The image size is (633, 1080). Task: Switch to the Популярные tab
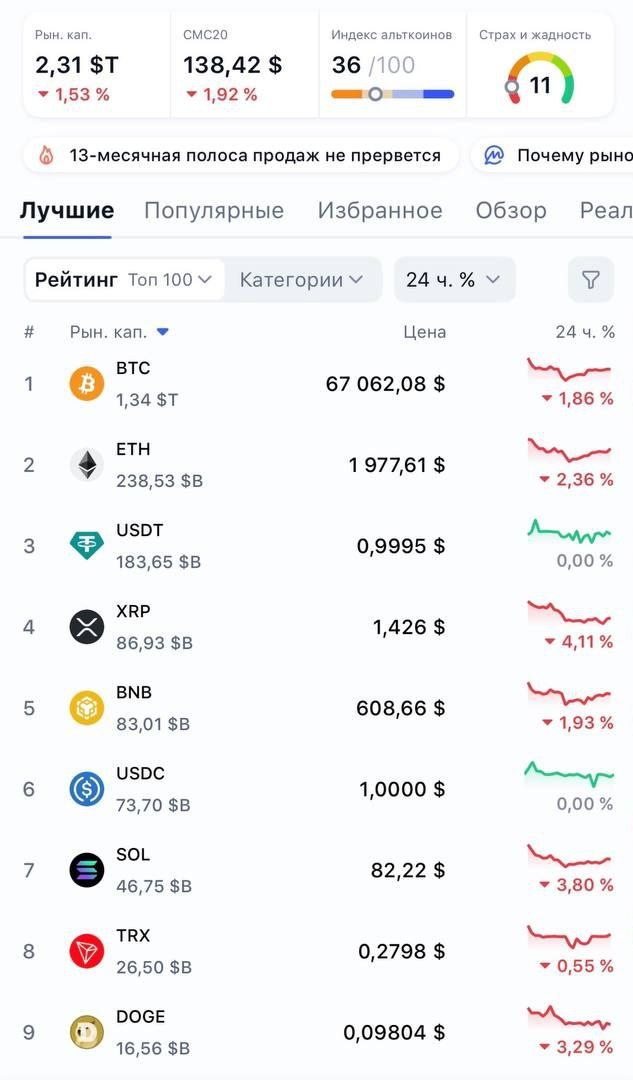(214, 211)
